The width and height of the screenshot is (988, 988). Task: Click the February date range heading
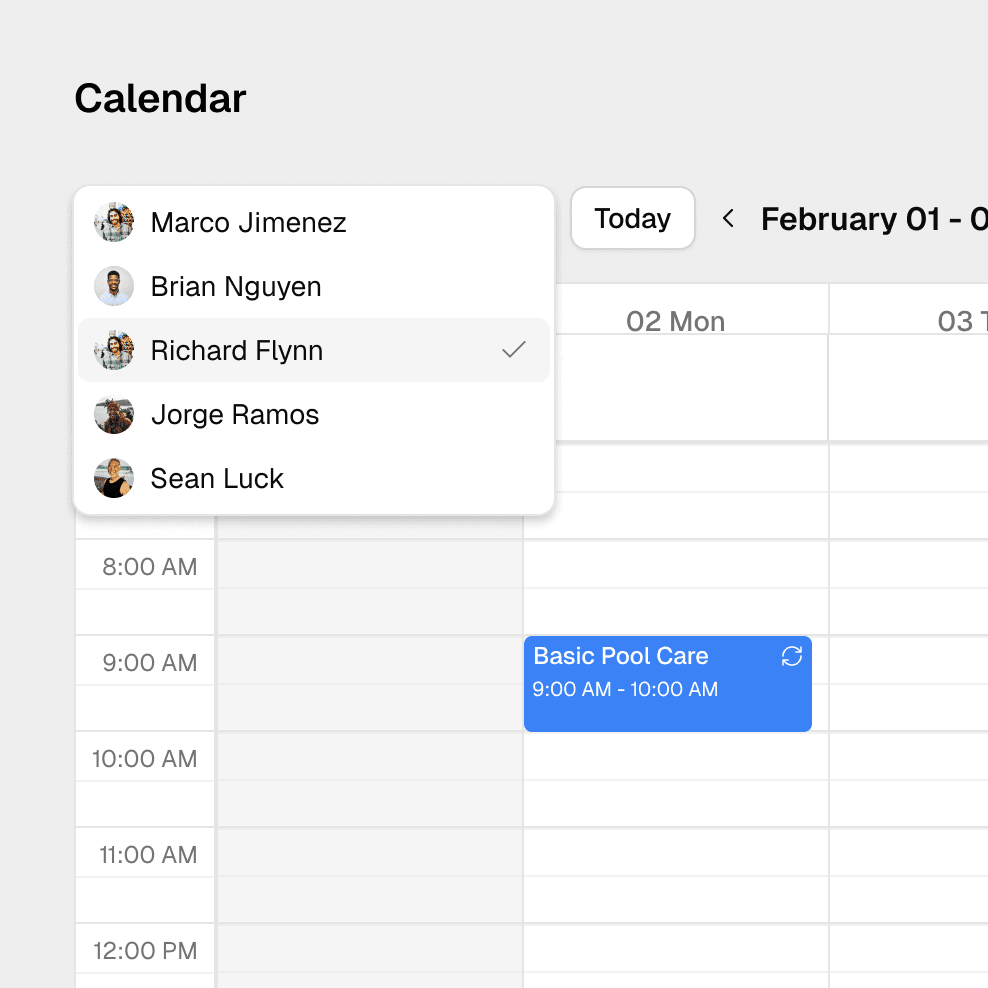870,219
